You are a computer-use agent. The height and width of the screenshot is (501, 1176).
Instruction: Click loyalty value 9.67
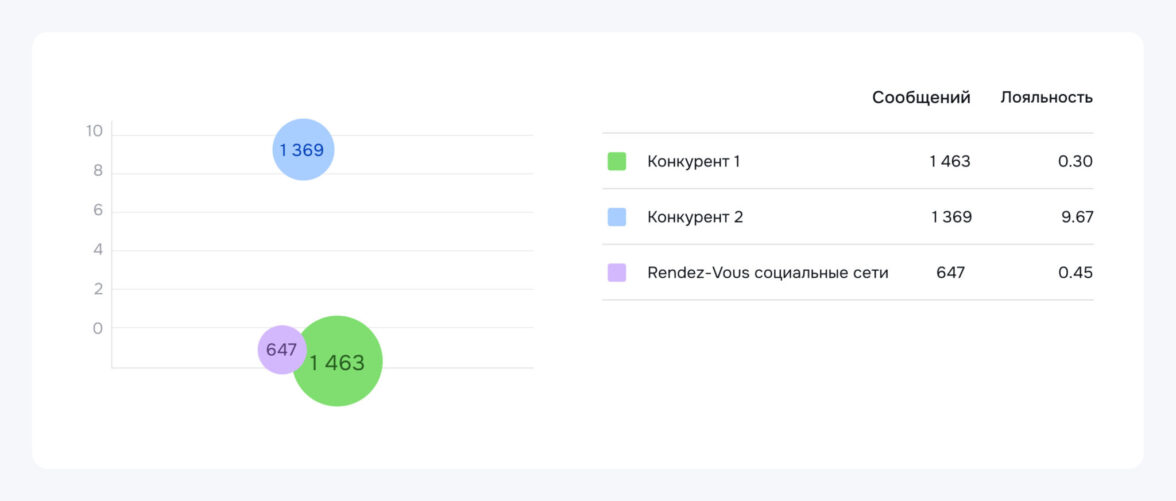click(1075, 217)
